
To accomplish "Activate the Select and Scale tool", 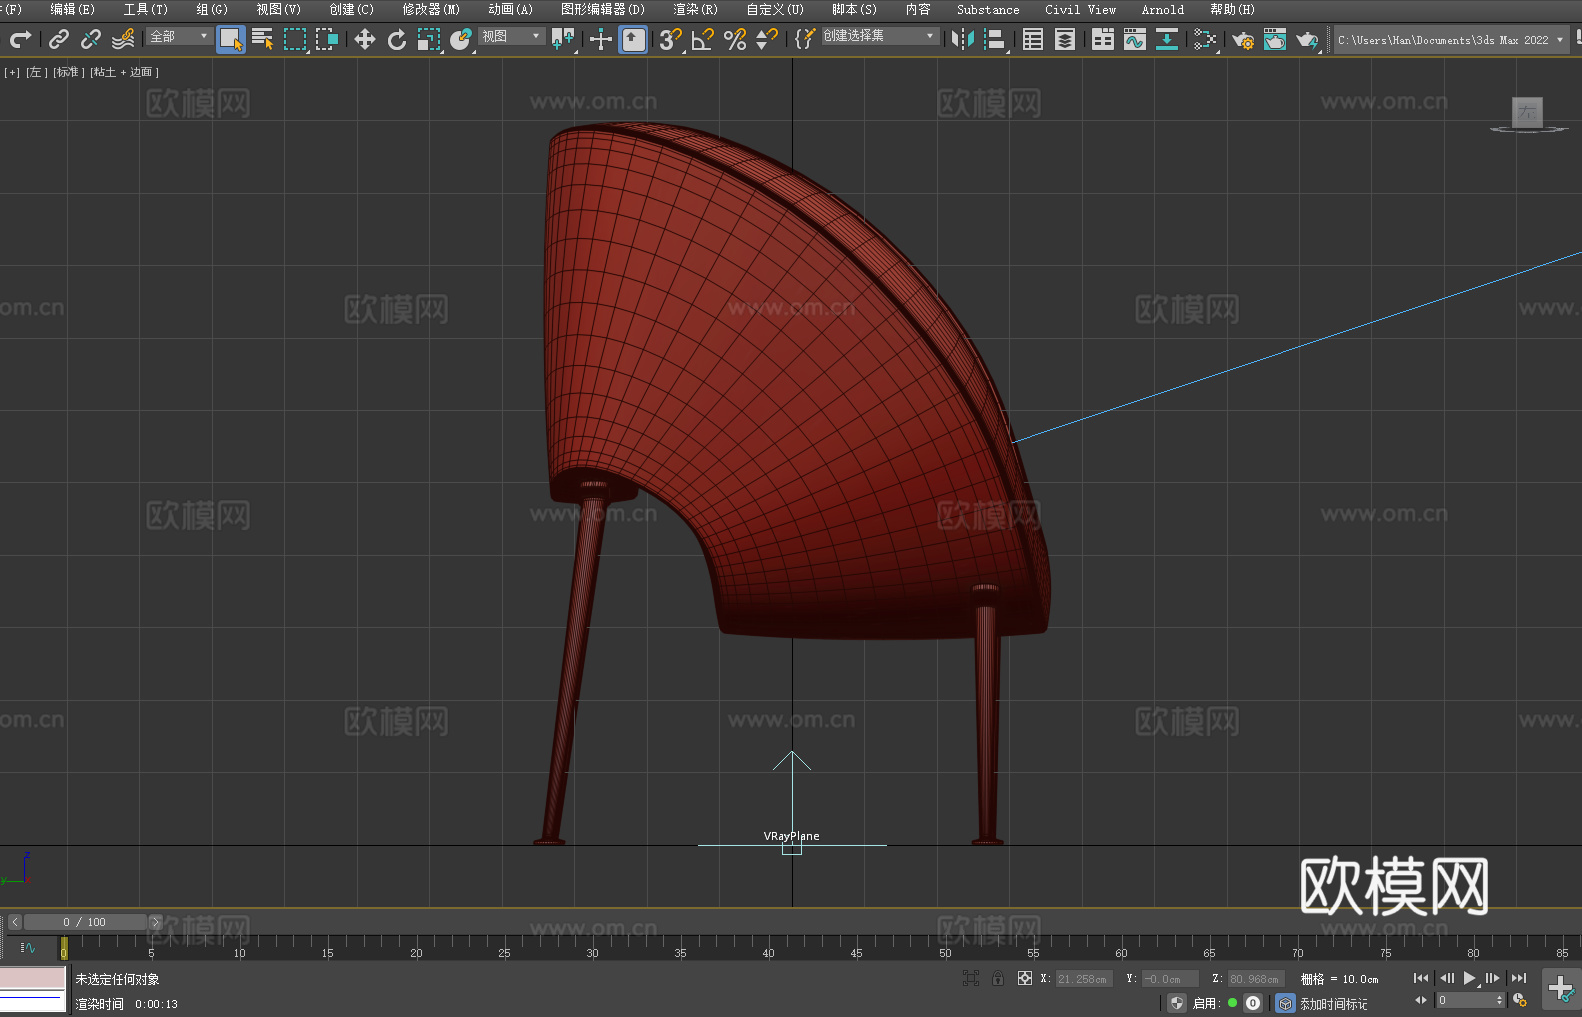I will tap(429, 39).
